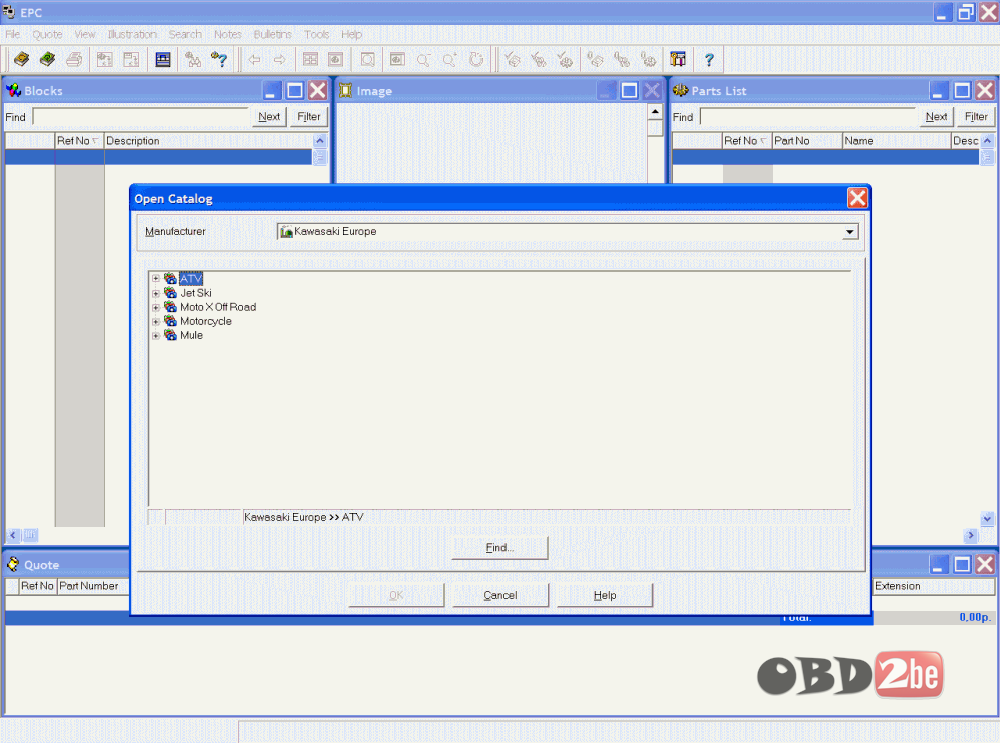Image resolution: width=1000 pixels, height=743 pixels.
Task: Close the Open Catalog dialog
Action: [857, 198]
